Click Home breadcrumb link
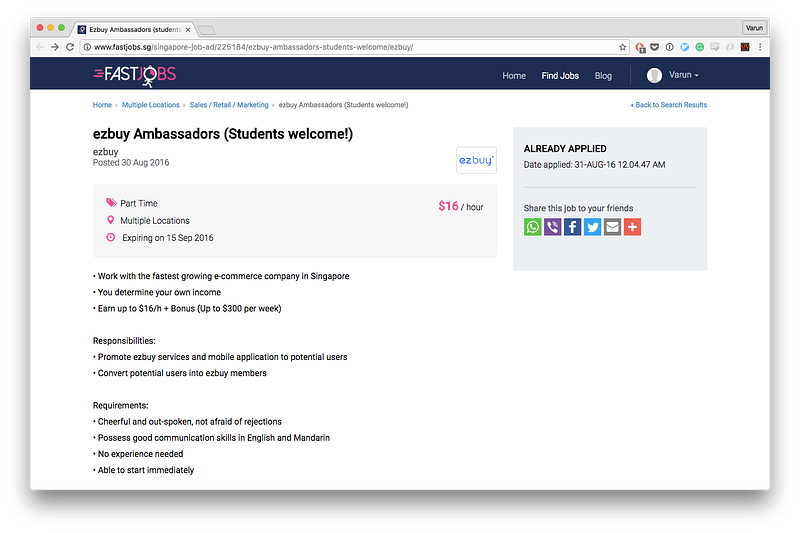This screenshot has width=800, height=533. 102,105
